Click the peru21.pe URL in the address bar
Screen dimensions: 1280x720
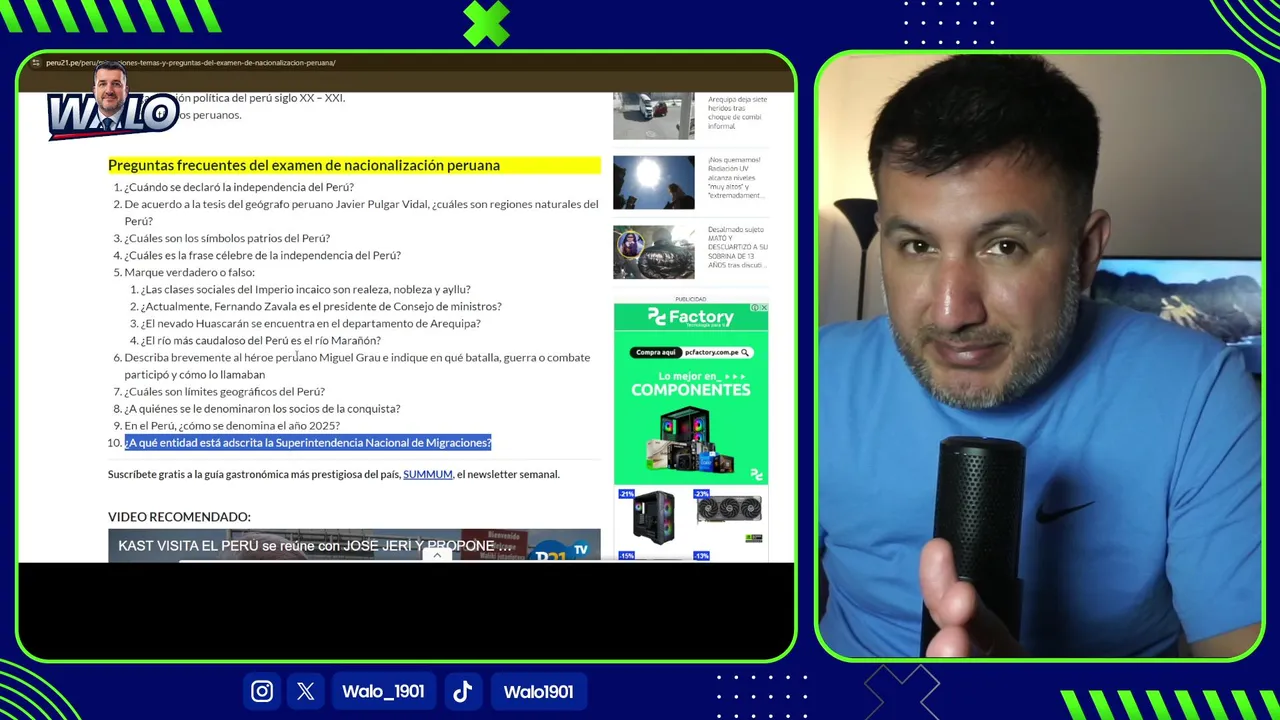coord(190,63)
